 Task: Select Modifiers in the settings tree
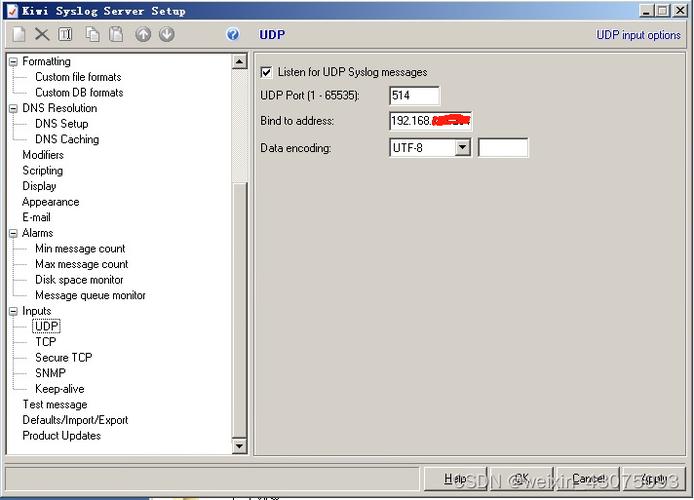pyautogui.click(x=43, y=155)
